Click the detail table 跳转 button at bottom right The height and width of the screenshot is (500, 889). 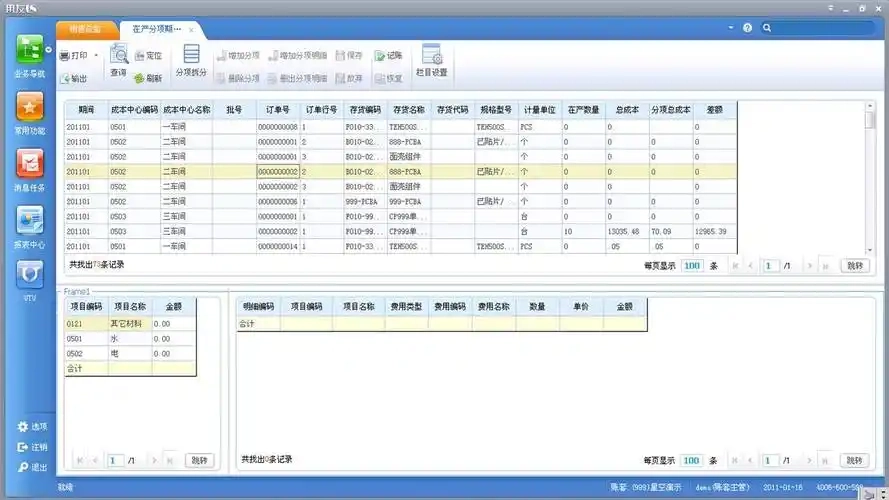click(854, 460)
